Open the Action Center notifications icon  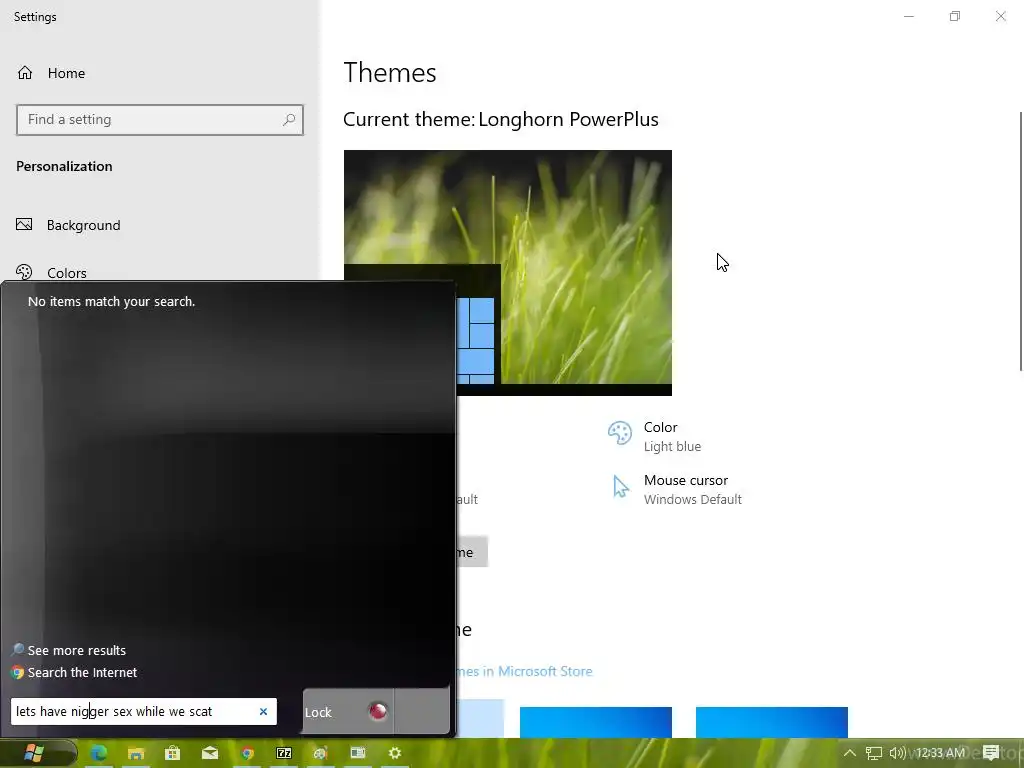[x=991, y=753]
